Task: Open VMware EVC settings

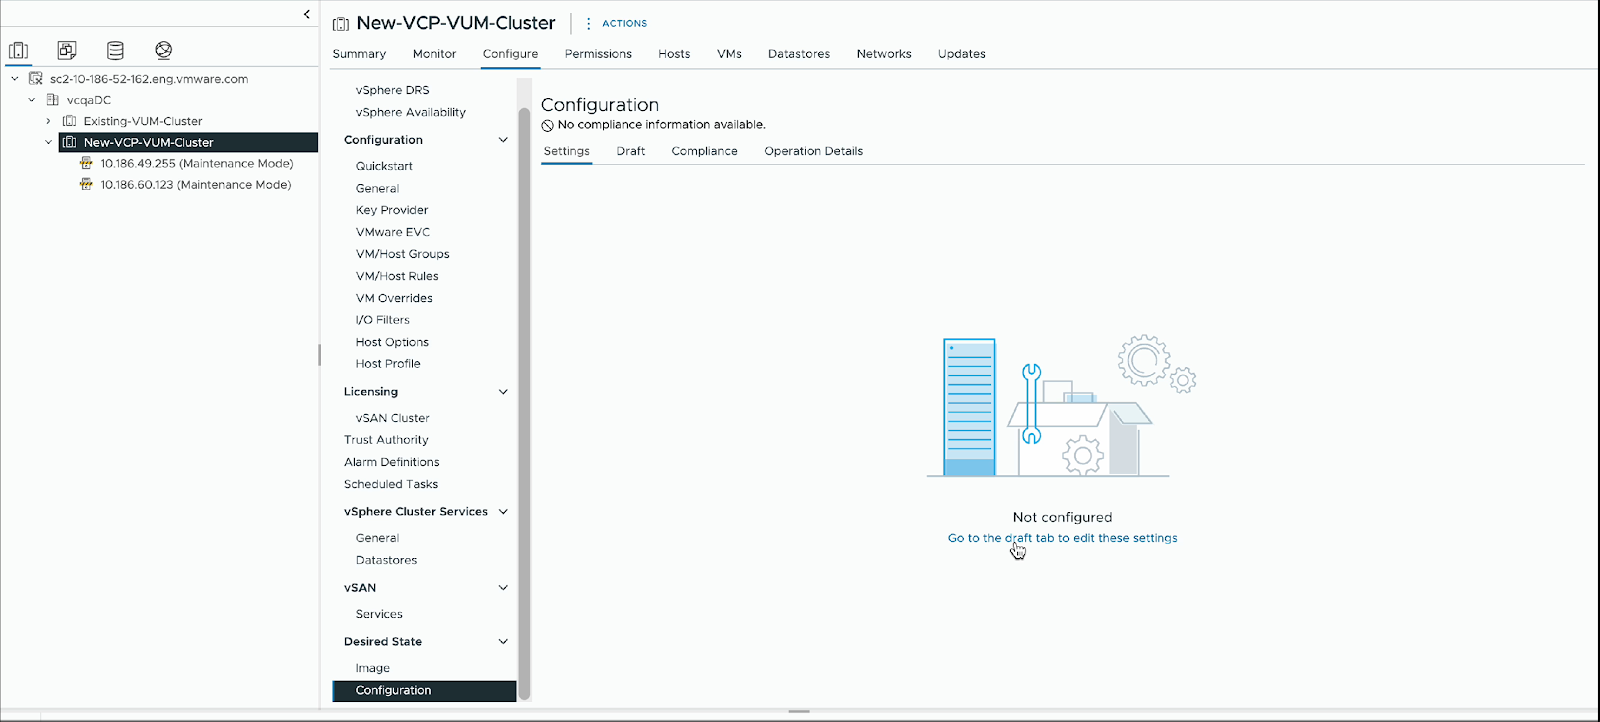Action: click(393, 232)
